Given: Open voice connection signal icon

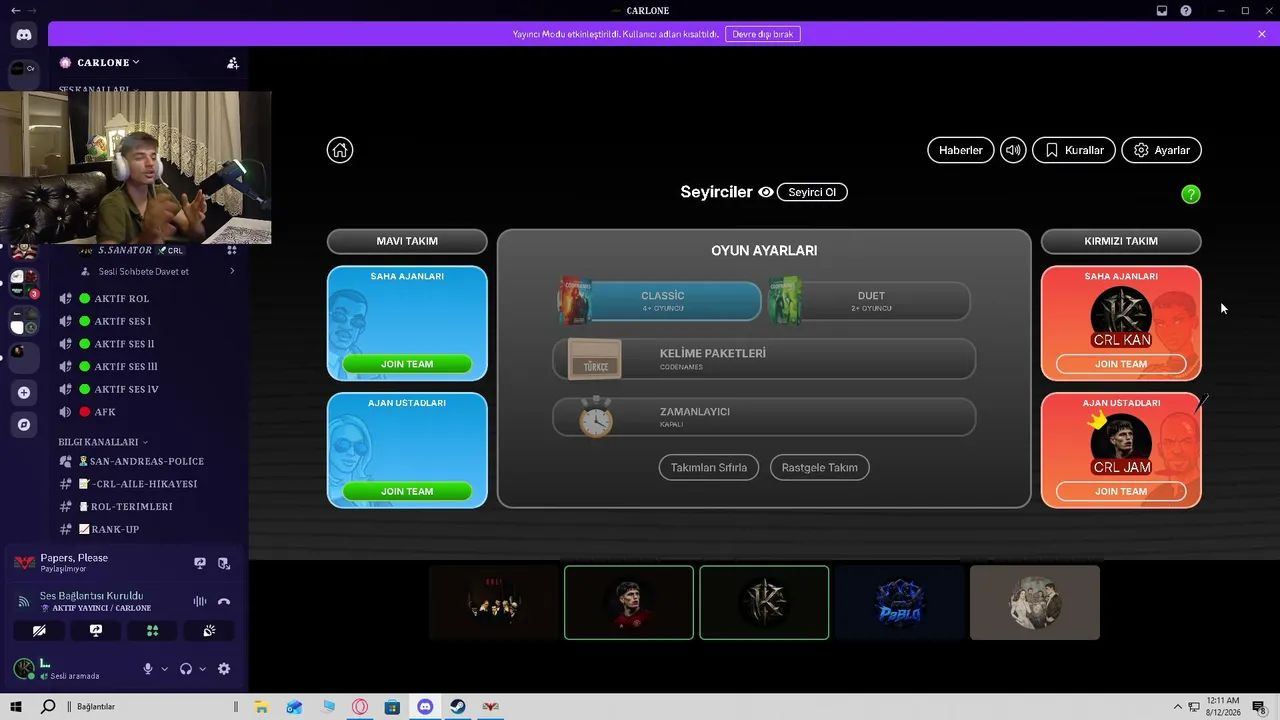Looking at the screenshot, I should click(23, 601).
